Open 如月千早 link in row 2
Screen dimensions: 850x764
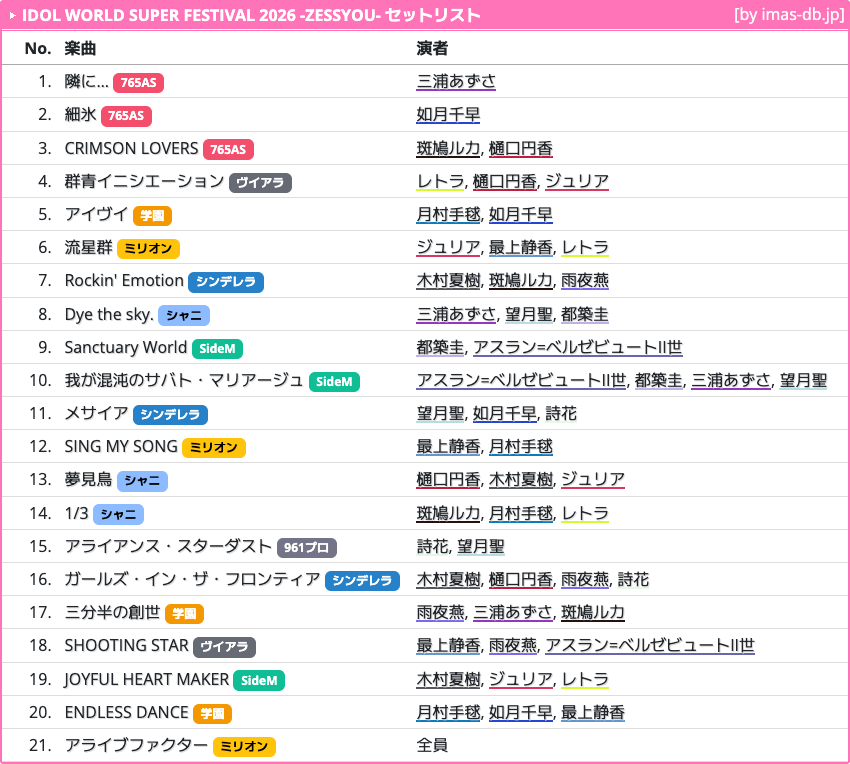[x=448, y=114]
